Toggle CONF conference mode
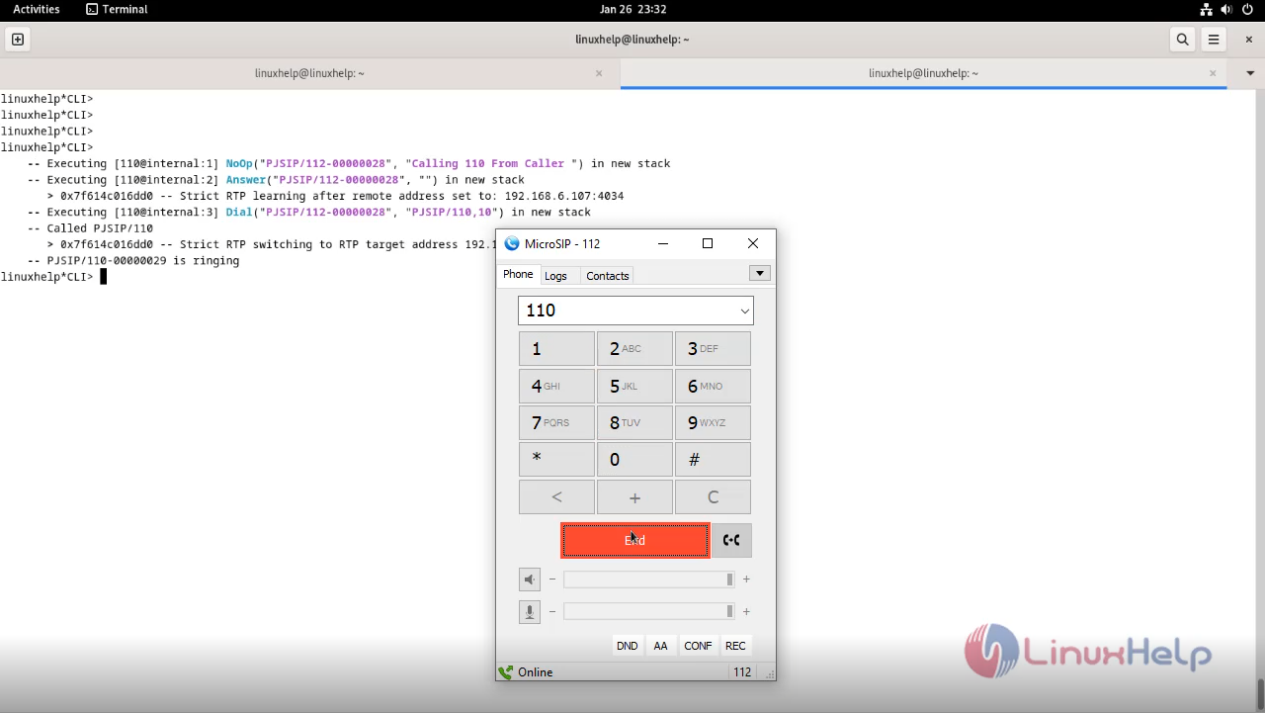 [698, 646]
